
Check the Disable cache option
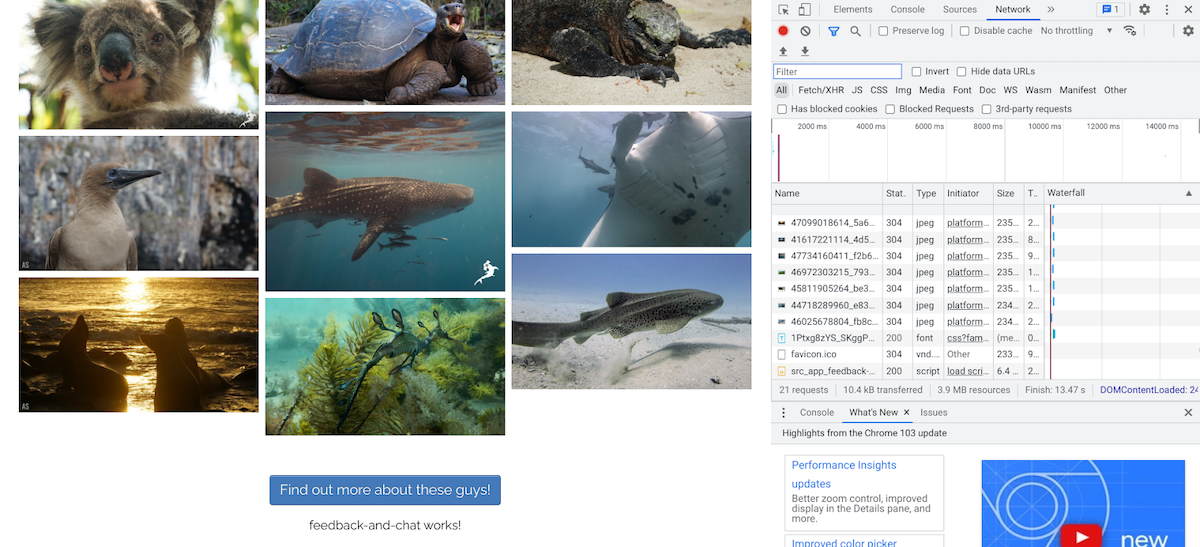[x=965, y=31]
